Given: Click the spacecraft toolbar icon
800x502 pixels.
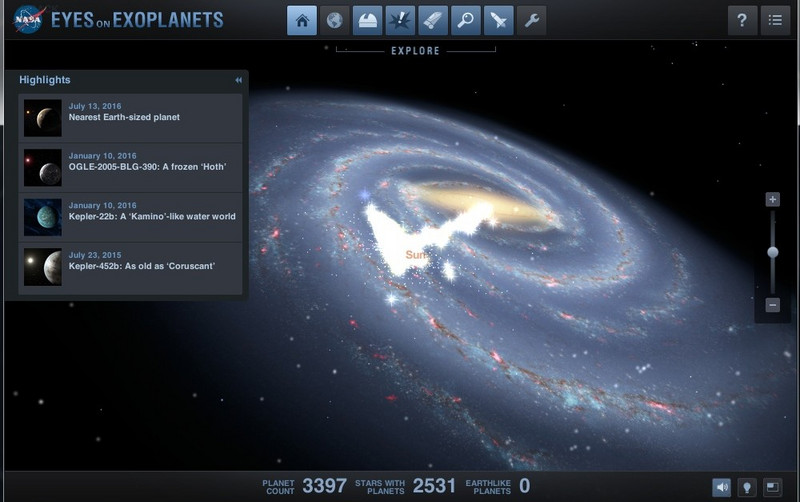Looking at the screenshot, I should point(498,20).
